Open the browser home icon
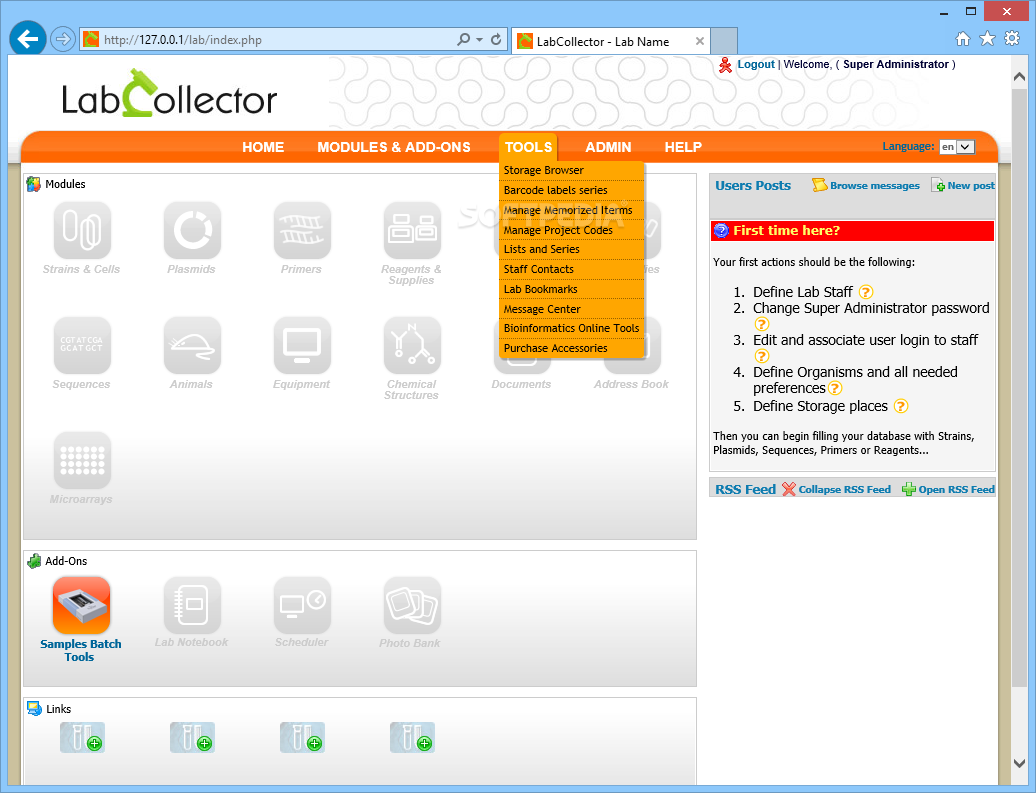This screenshot has width=1036, height=793. tap(963, 39)
